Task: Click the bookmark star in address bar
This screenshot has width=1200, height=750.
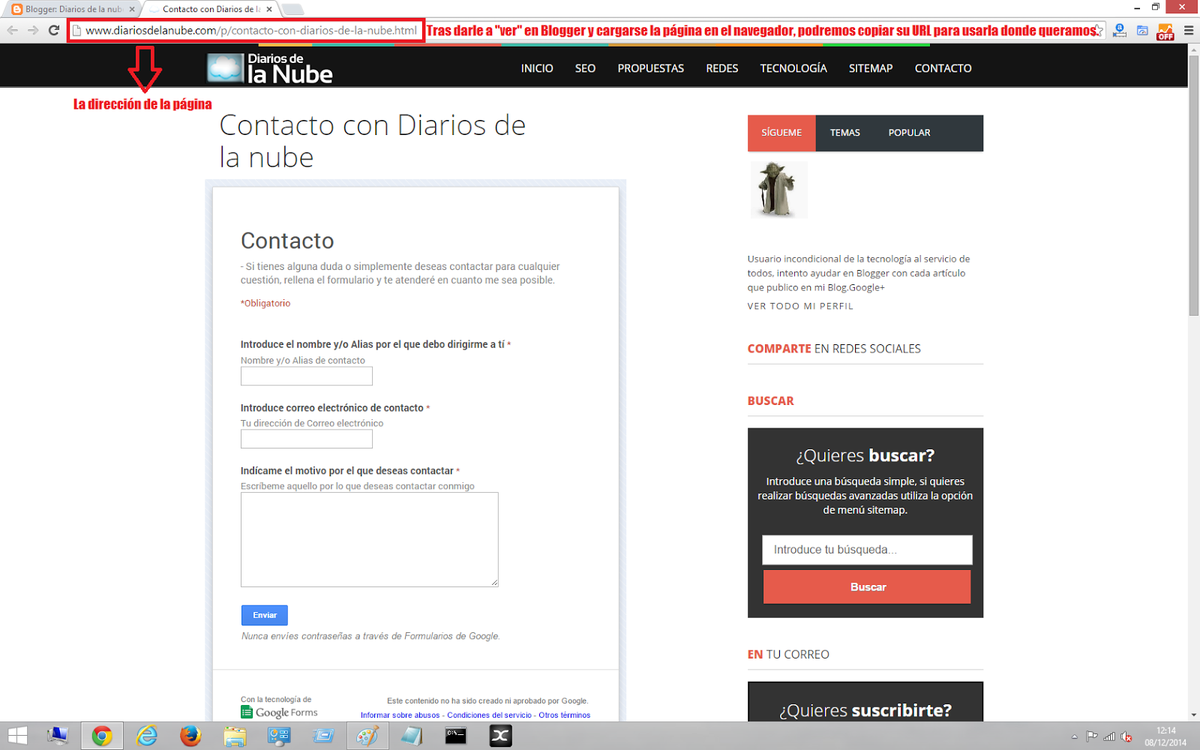Action: coord(1099,30)
